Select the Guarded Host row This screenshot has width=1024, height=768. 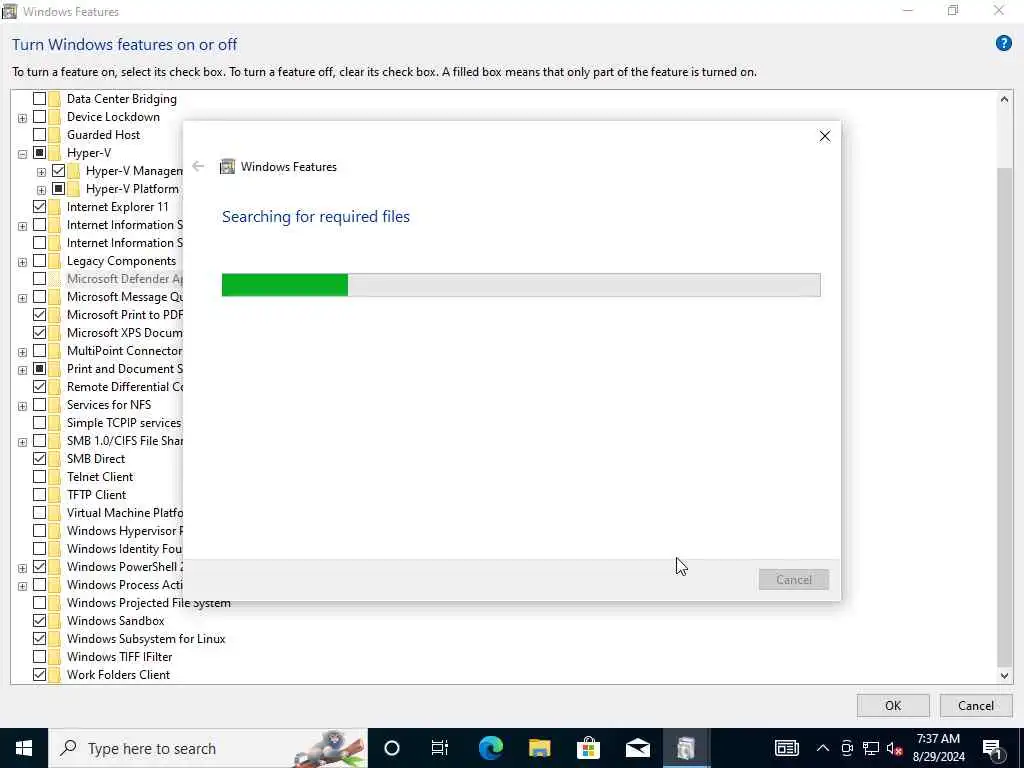[103, 135]
